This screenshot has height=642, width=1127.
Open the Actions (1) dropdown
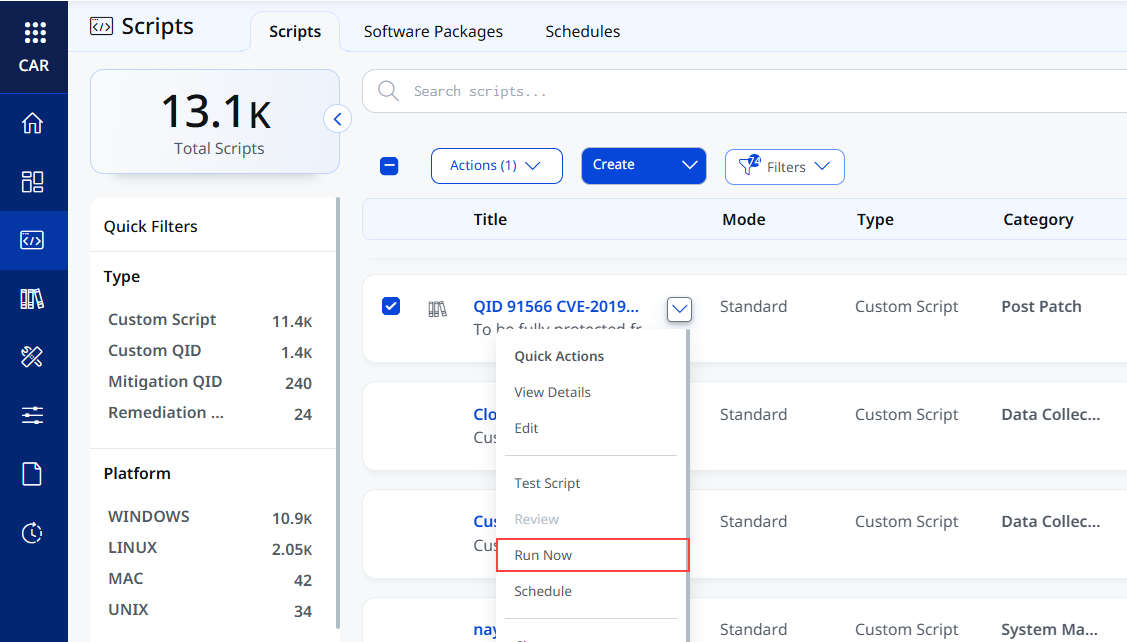pos(497,166)
